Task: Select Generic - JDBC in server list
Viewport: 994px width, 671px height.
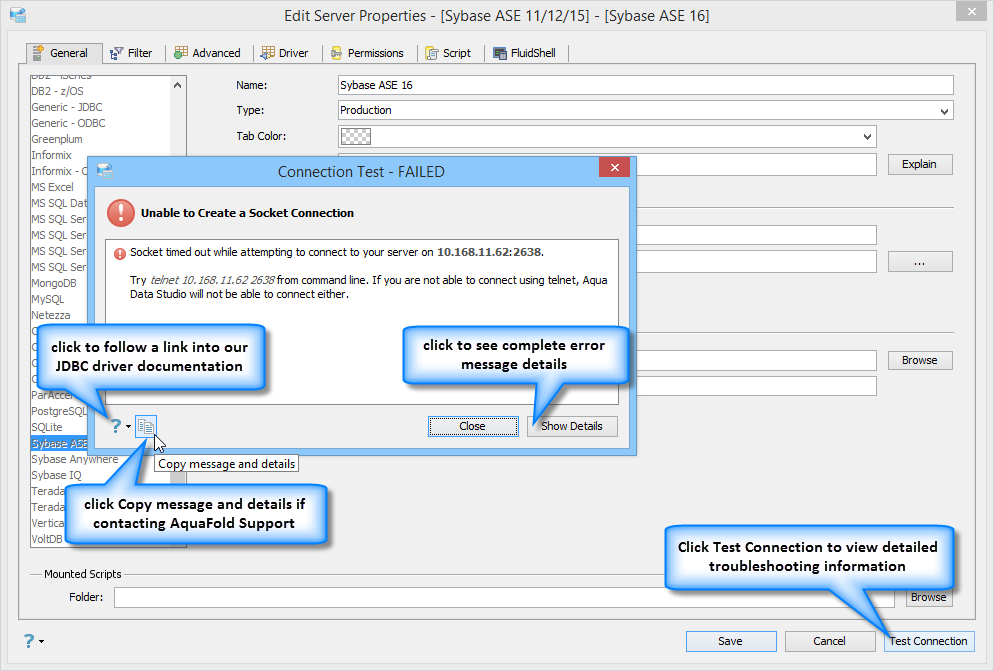Action: coord(67,107)
